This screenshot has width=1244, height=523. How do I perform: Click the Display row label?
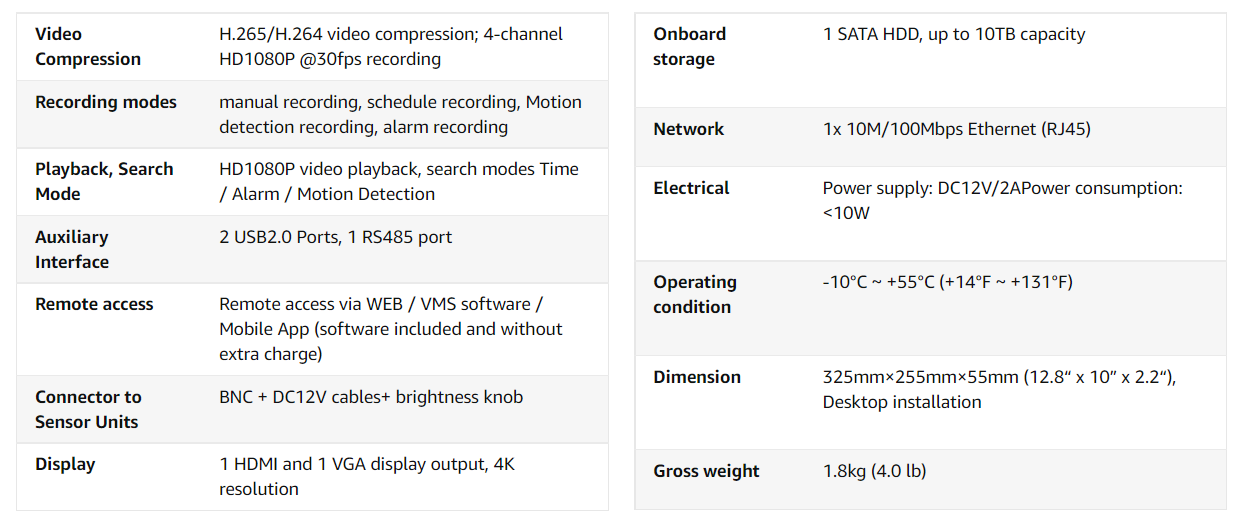tap(65, 464)
